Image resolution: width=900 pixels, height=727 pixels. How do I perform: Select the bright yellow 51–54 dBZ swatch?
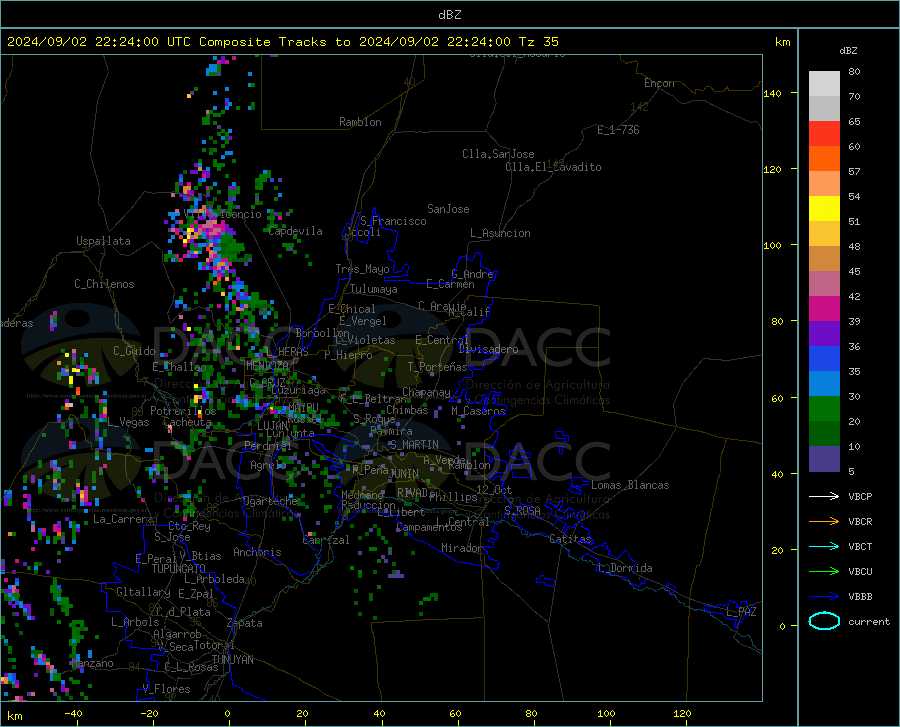pos(824,209)
